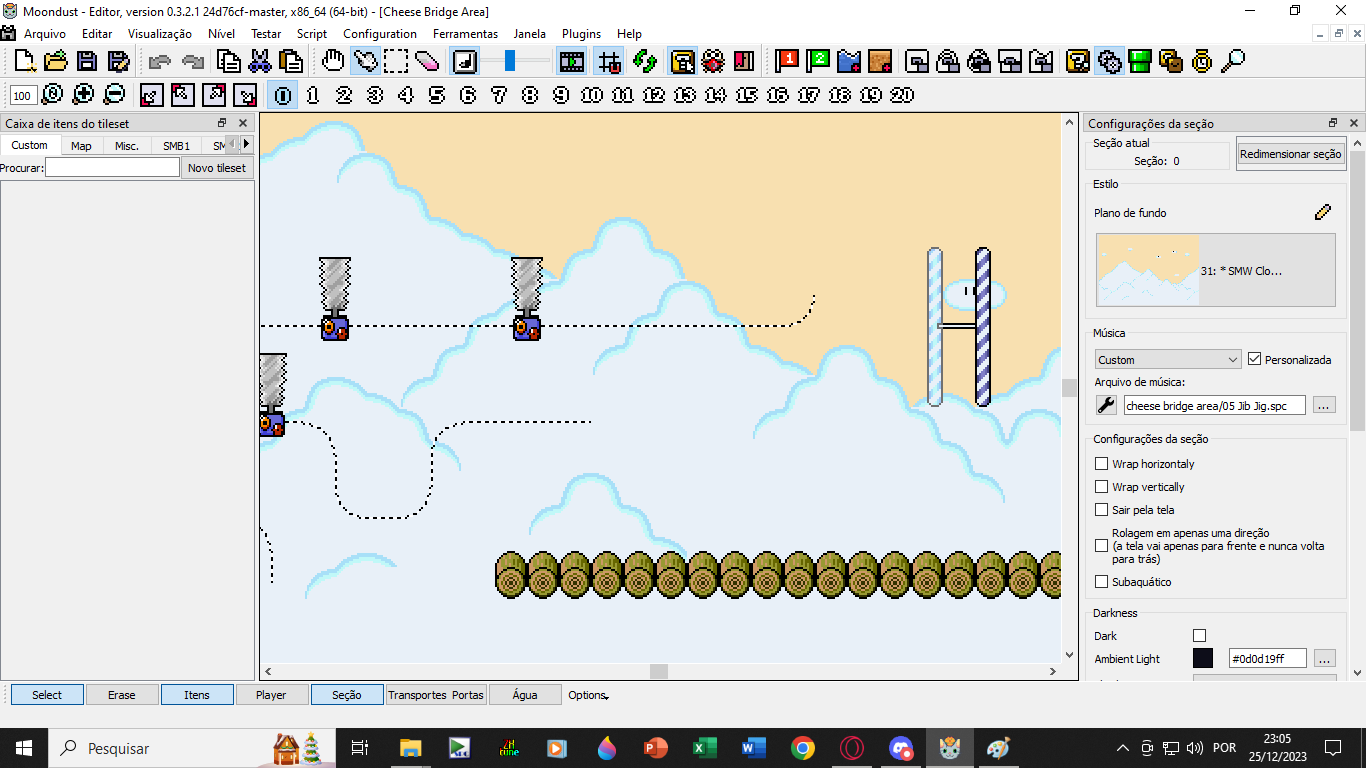Choose the rectangular selection tool
The image size is (1366, 768).
point(397,61)
